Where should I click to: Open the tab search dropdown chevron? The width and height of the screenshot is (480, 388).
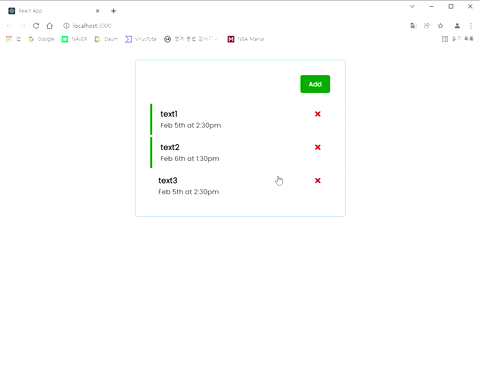[x=412, y=6]
